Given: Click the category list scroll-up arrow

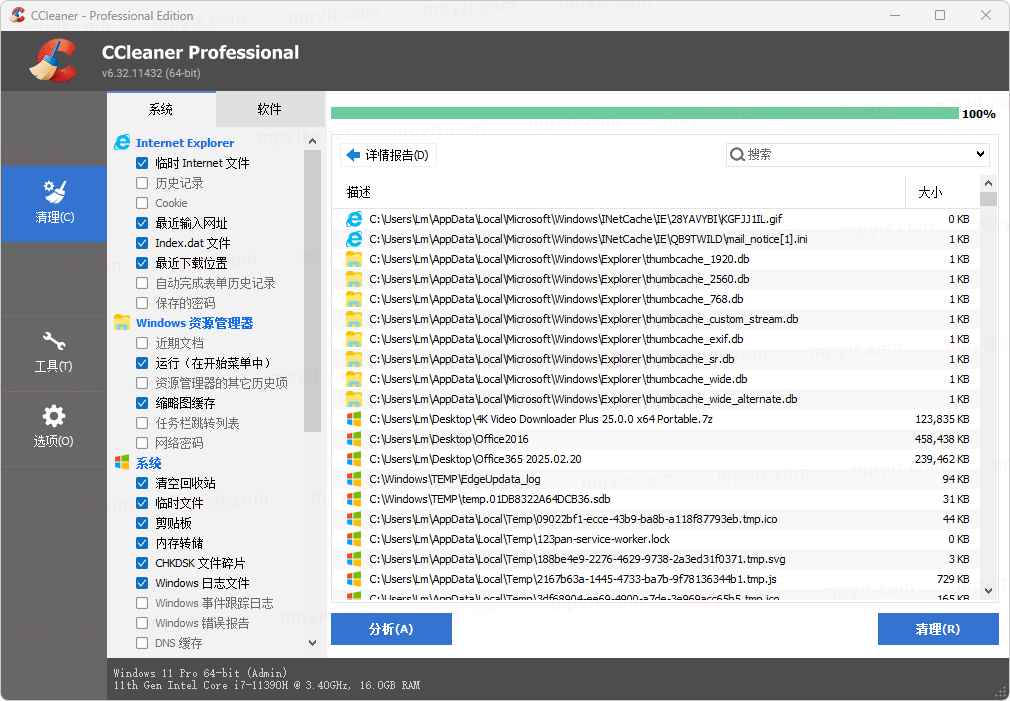Looking at the screenshot, I should coord(312,141).
